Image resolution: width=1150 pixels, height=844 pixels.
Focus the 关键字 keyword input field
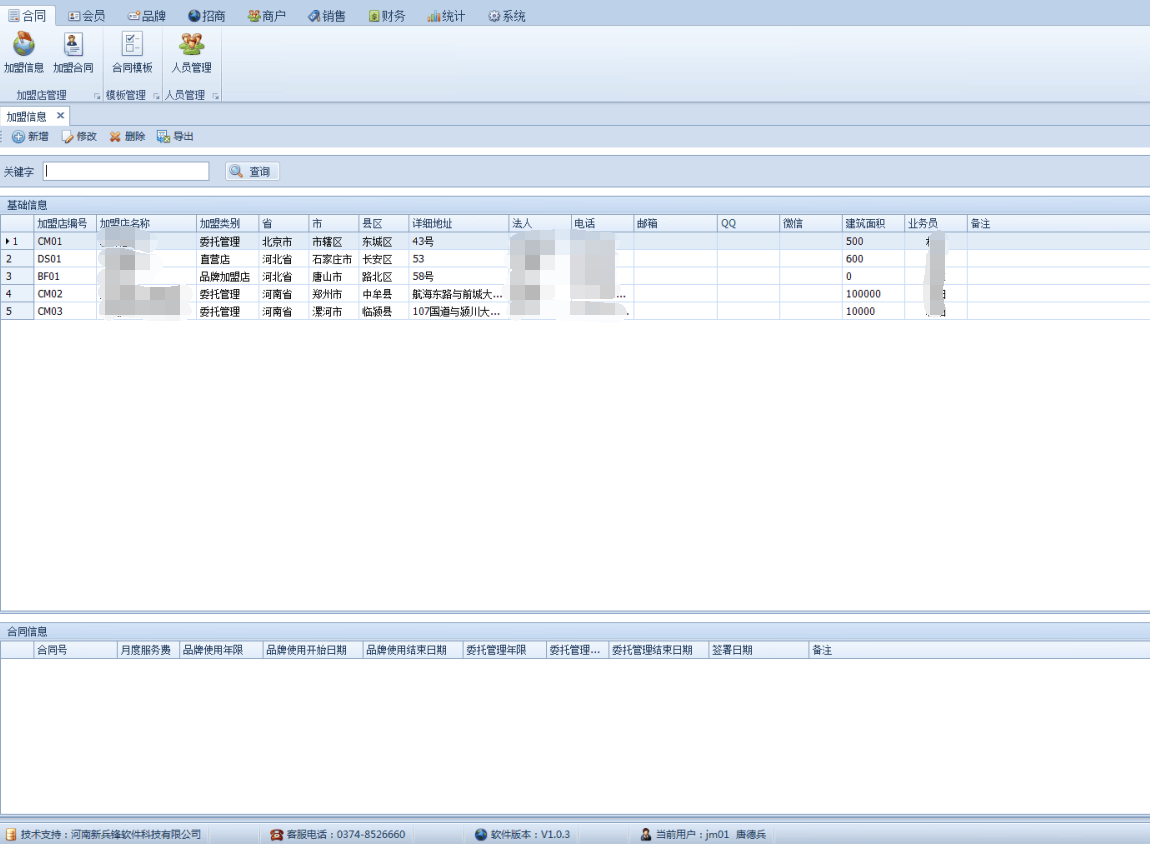click(126, 171)
